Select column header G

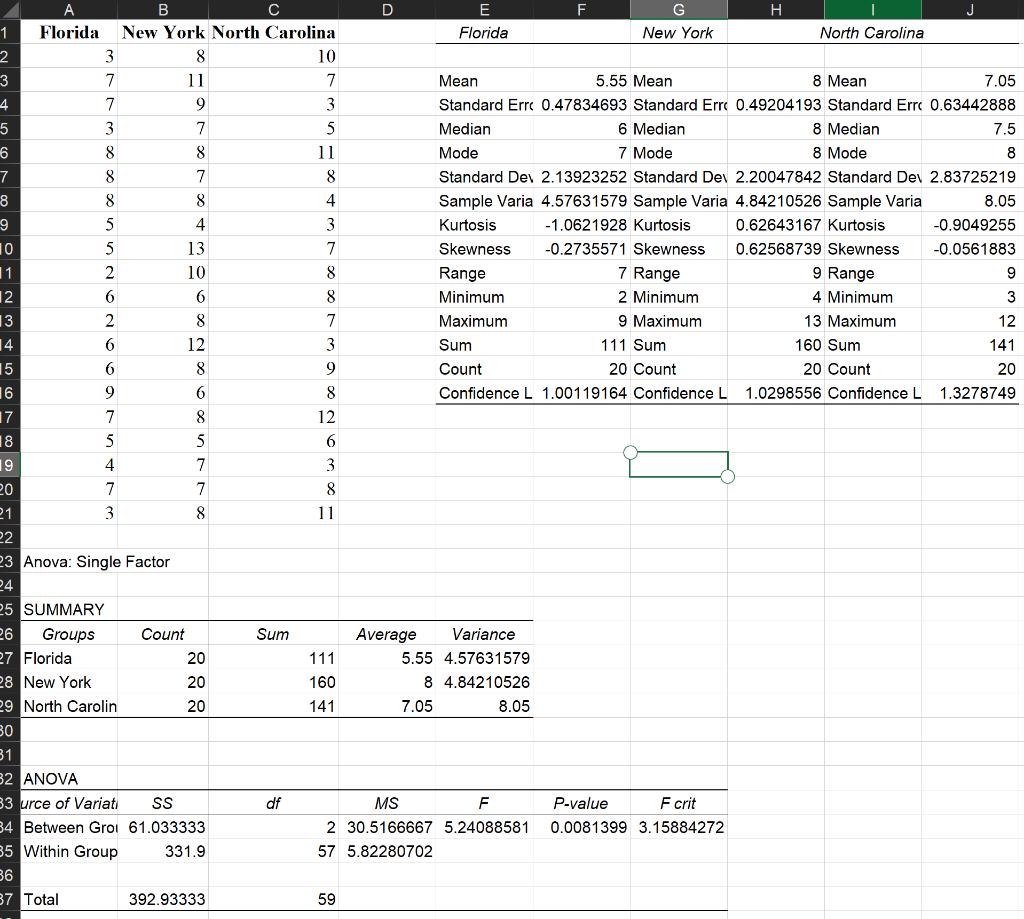coord(679,9)
